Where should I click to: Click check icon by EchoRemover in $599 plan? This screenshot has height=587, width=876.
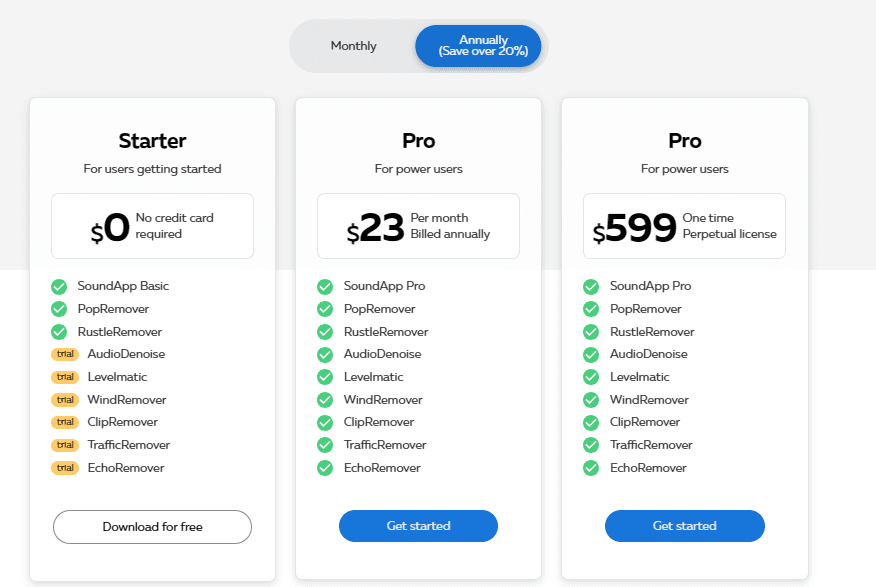tap(591, 468)
